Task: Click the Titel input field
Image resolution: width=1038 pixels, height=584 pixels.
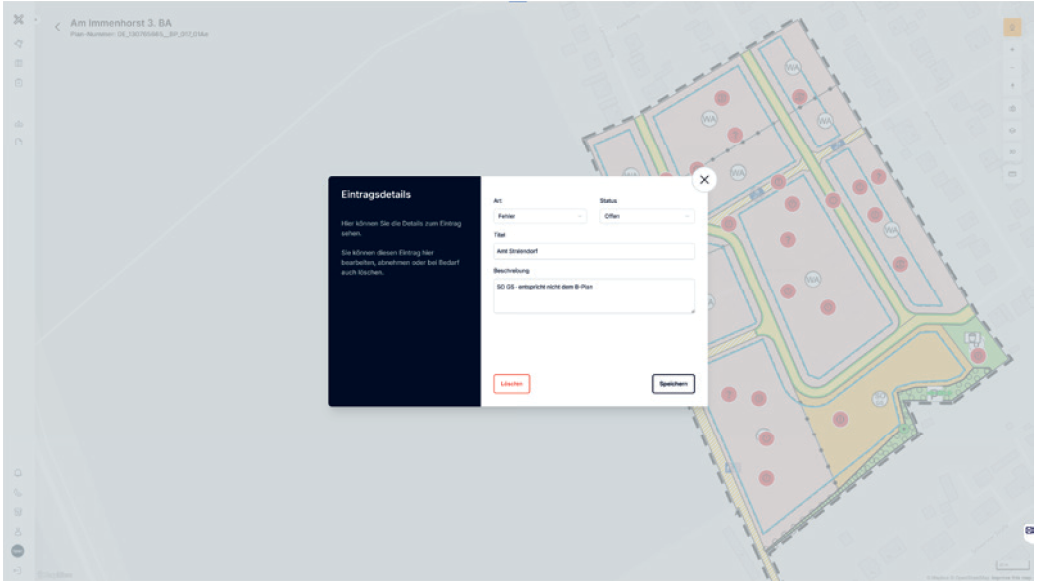Action: click(594, 251)
